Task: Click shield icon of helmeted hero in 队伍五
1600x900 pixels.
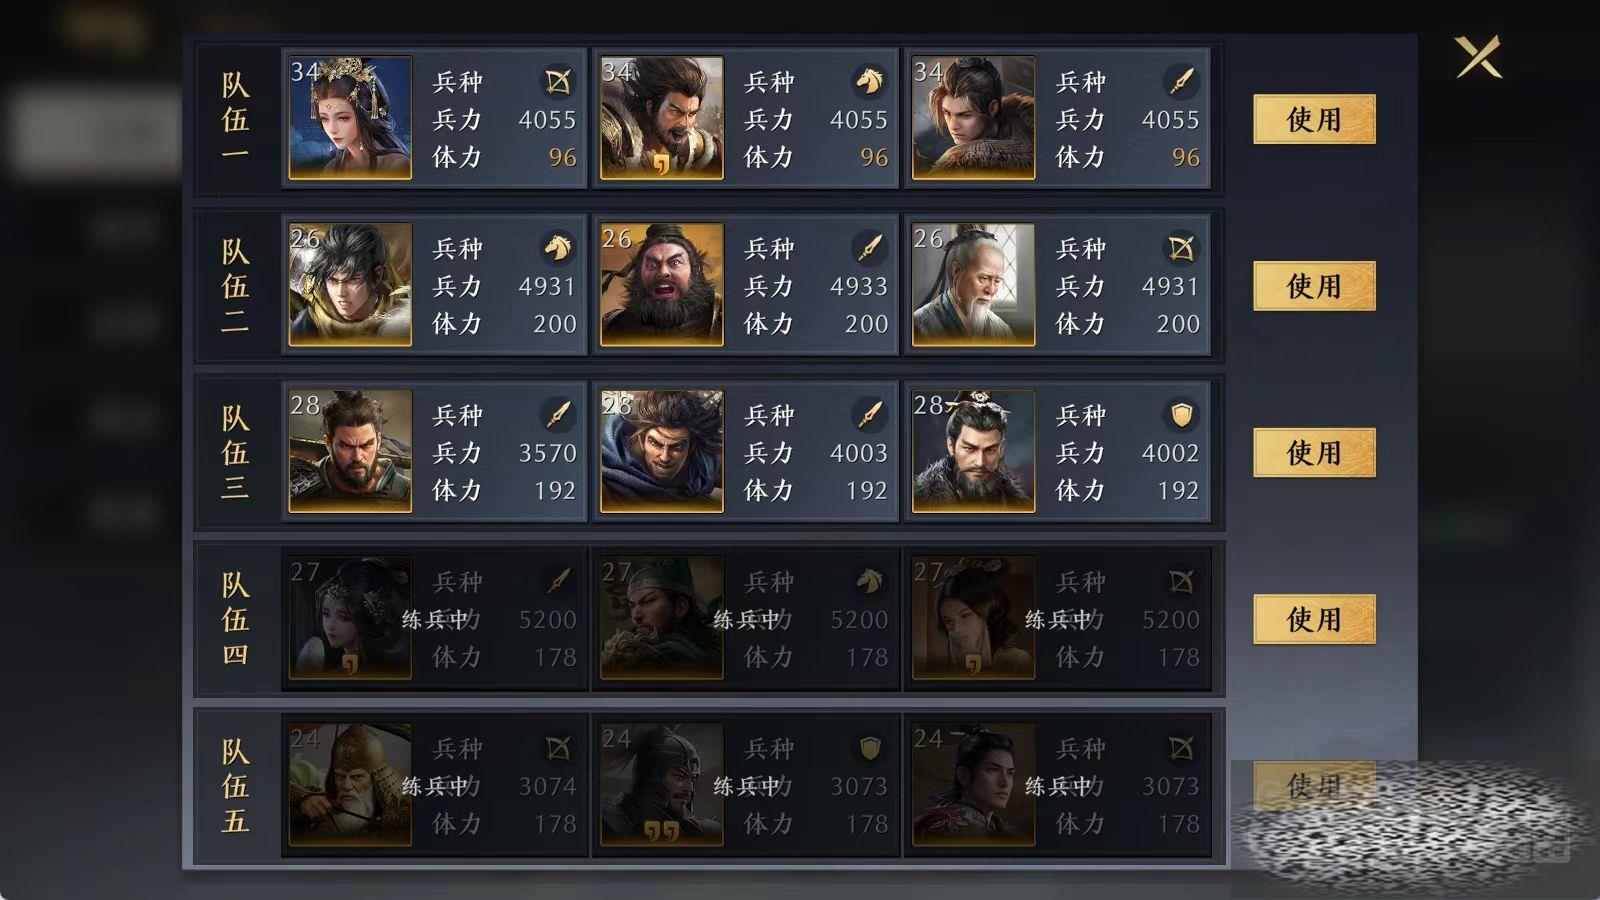Action: click(x=869, y=748)
